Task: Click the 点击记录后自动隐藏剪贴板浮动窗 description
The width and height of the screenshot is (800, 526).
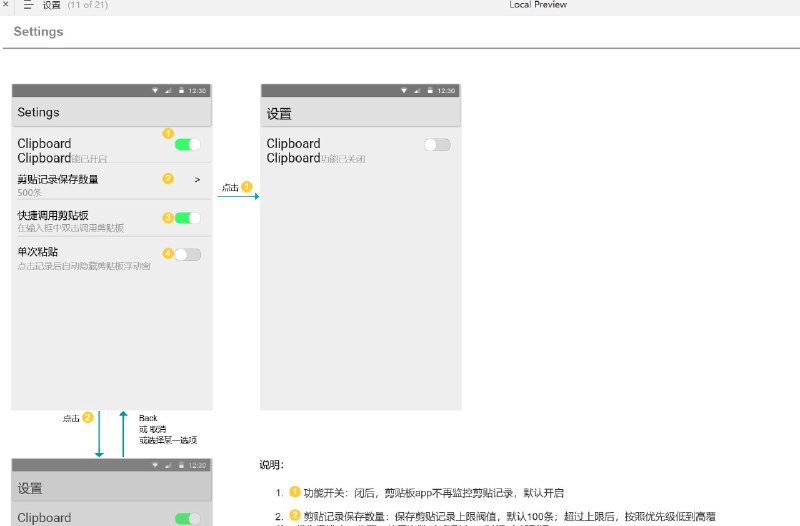Action: (84, 266)
